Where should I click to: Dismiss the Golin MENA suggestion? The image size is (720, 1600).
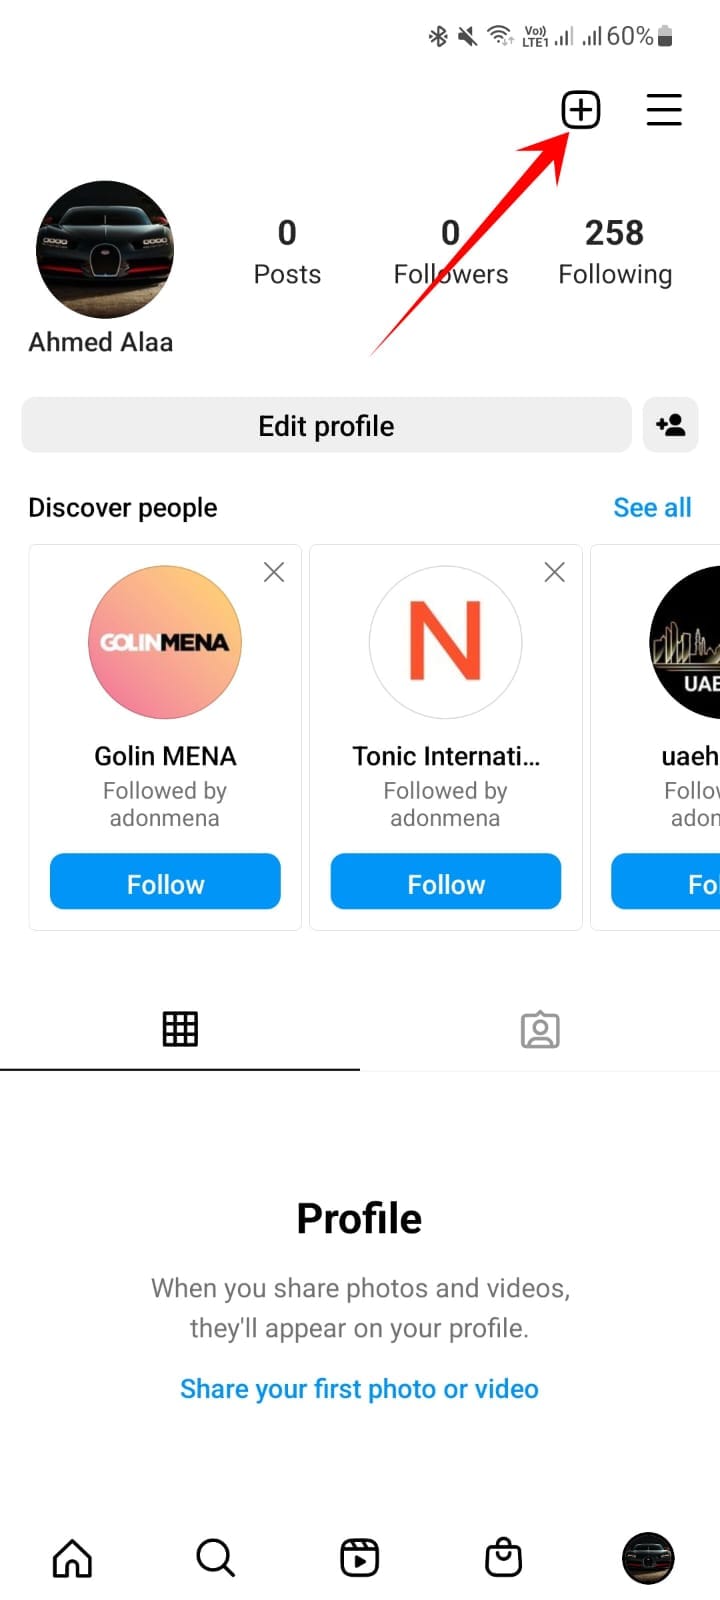coord(274,572)
